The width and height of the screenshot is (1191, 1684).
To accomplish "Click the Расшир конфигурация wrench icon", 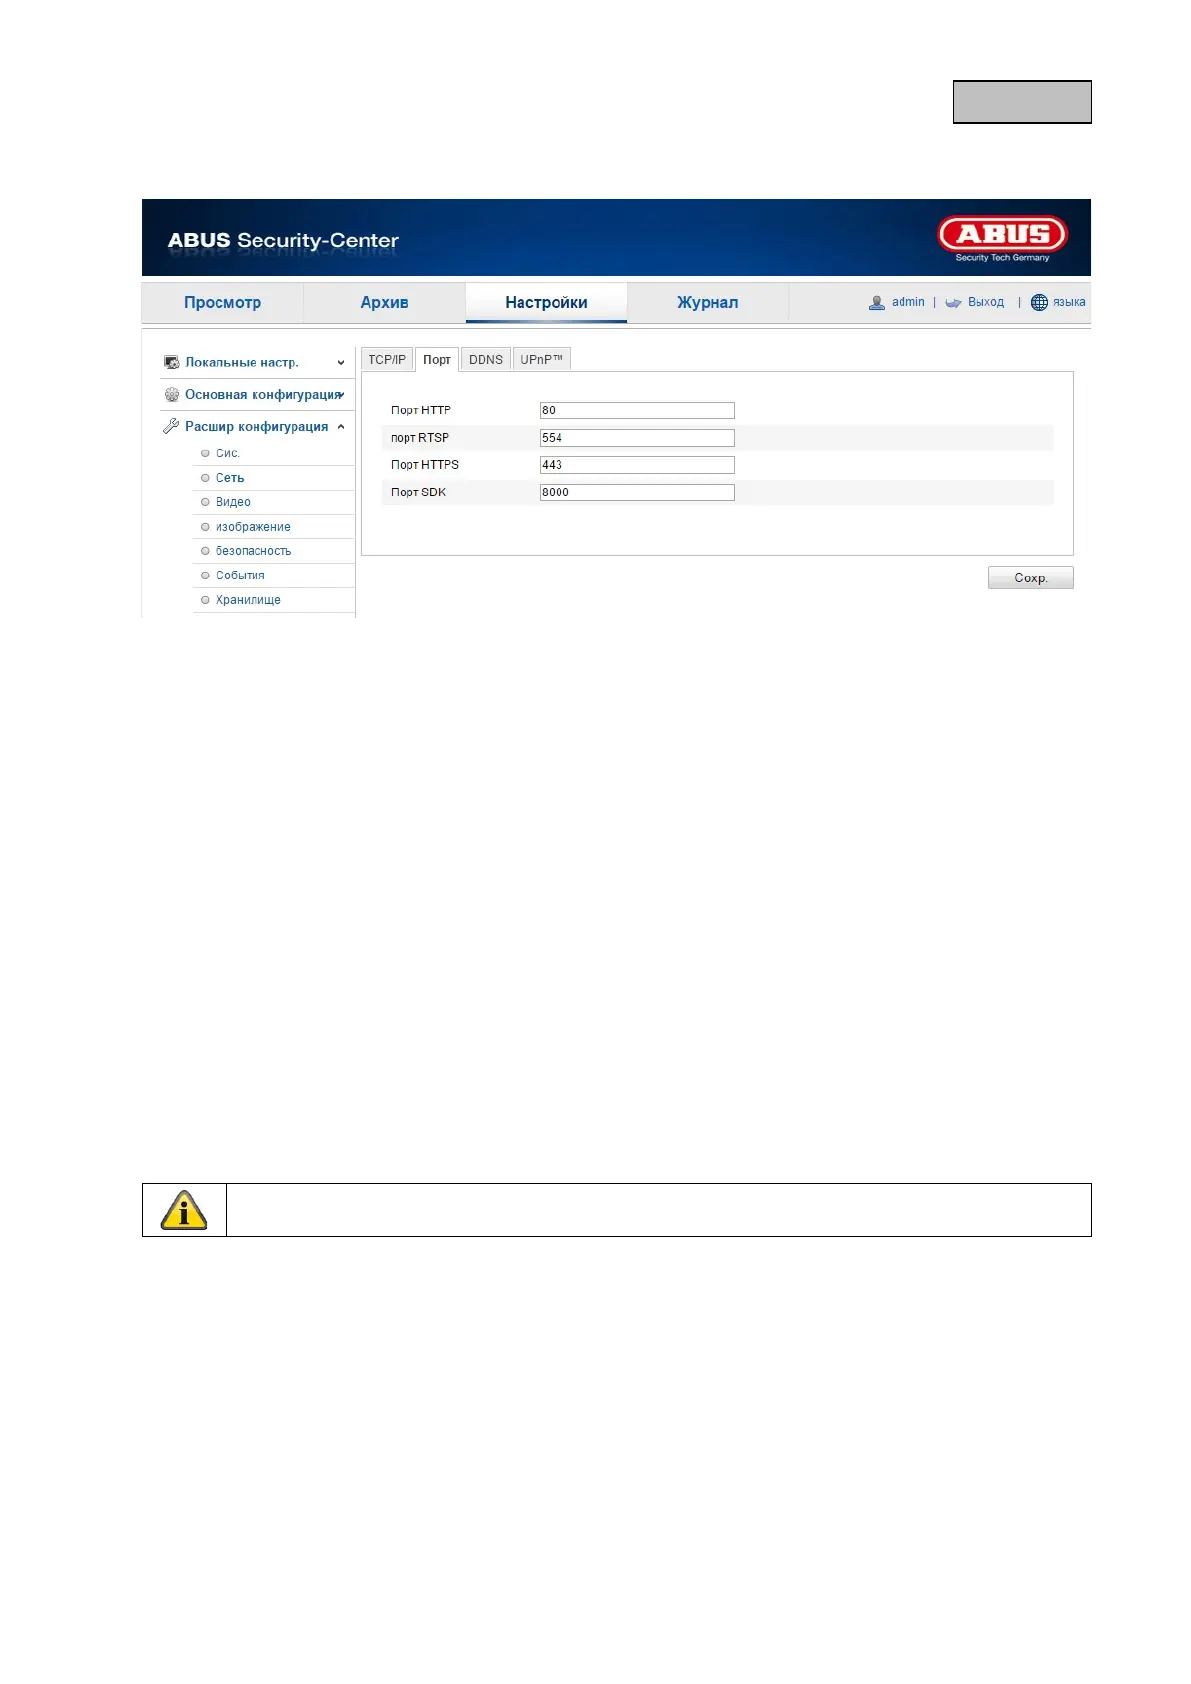I will tap(171, 426).
